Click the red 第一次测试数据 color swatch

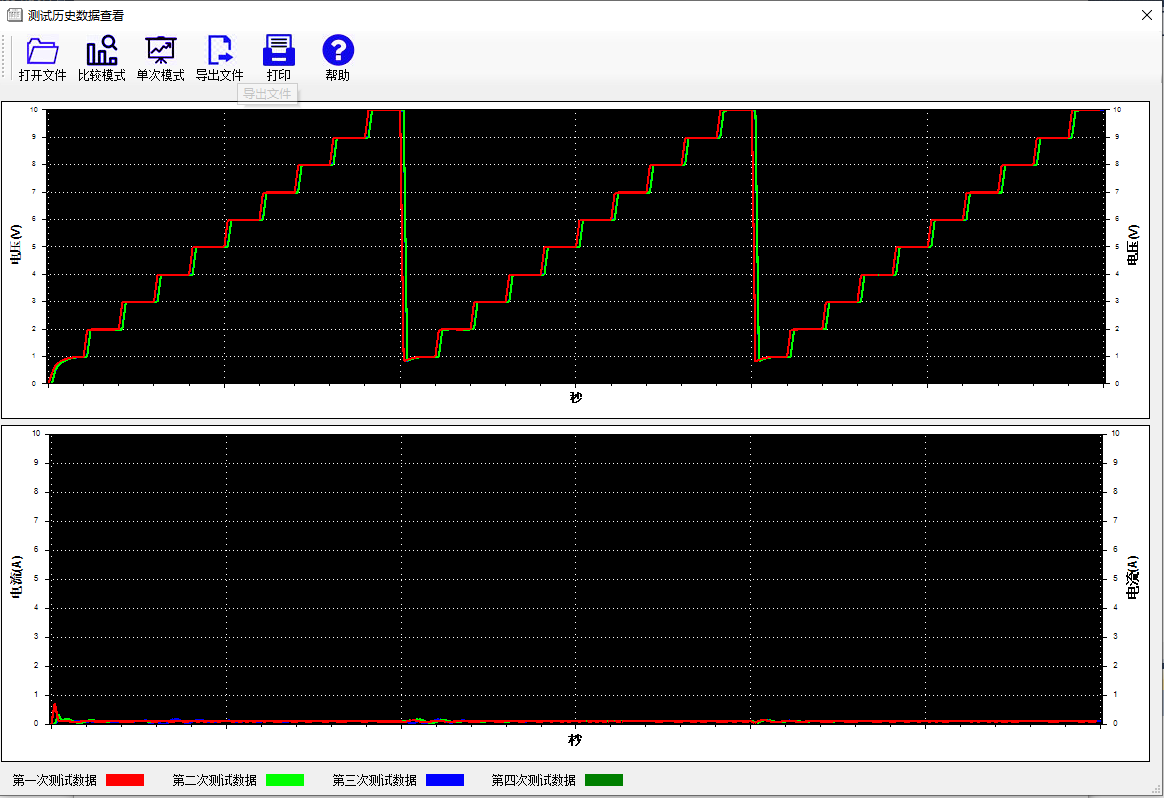(x=125, y=780)
